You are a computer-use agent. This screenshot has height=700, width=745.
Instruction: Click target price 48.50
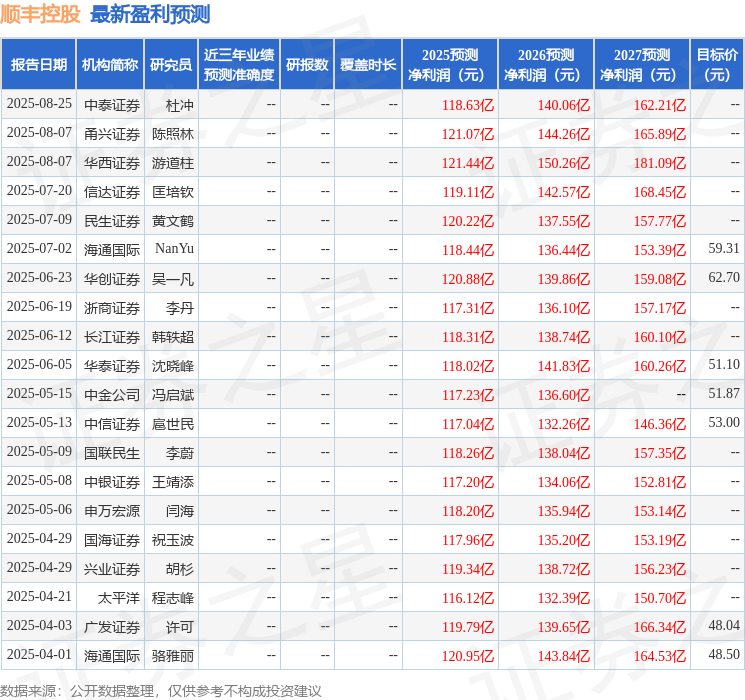click(724, 654)
